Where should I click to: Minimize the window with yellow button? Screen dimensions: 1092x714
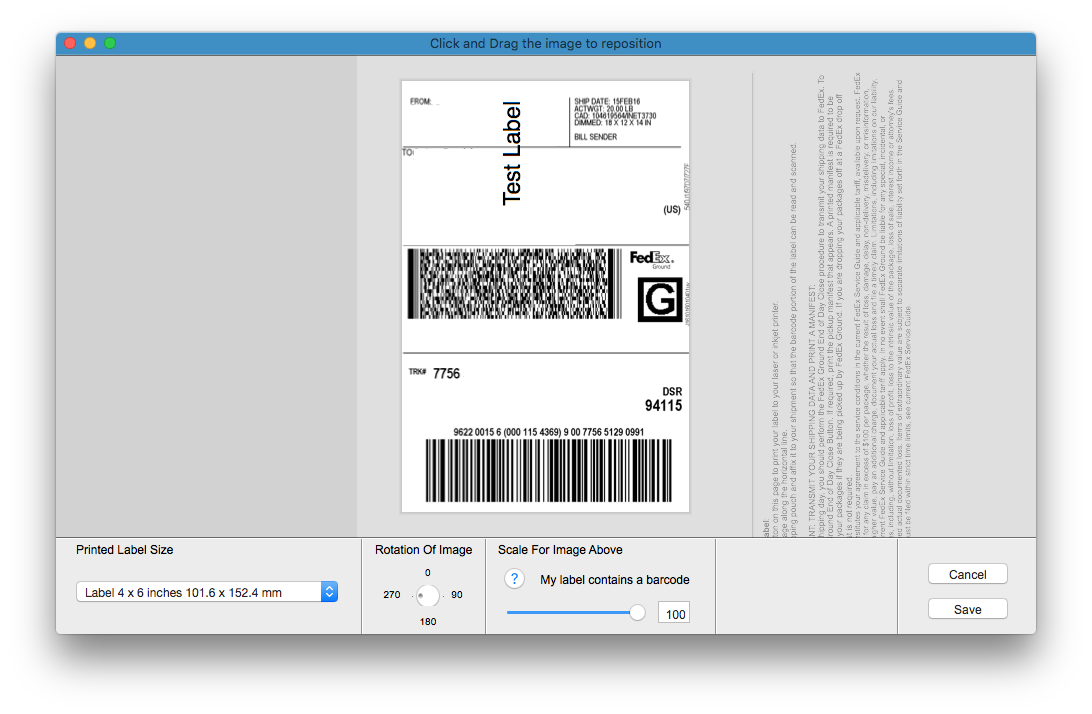click(90, 43)
